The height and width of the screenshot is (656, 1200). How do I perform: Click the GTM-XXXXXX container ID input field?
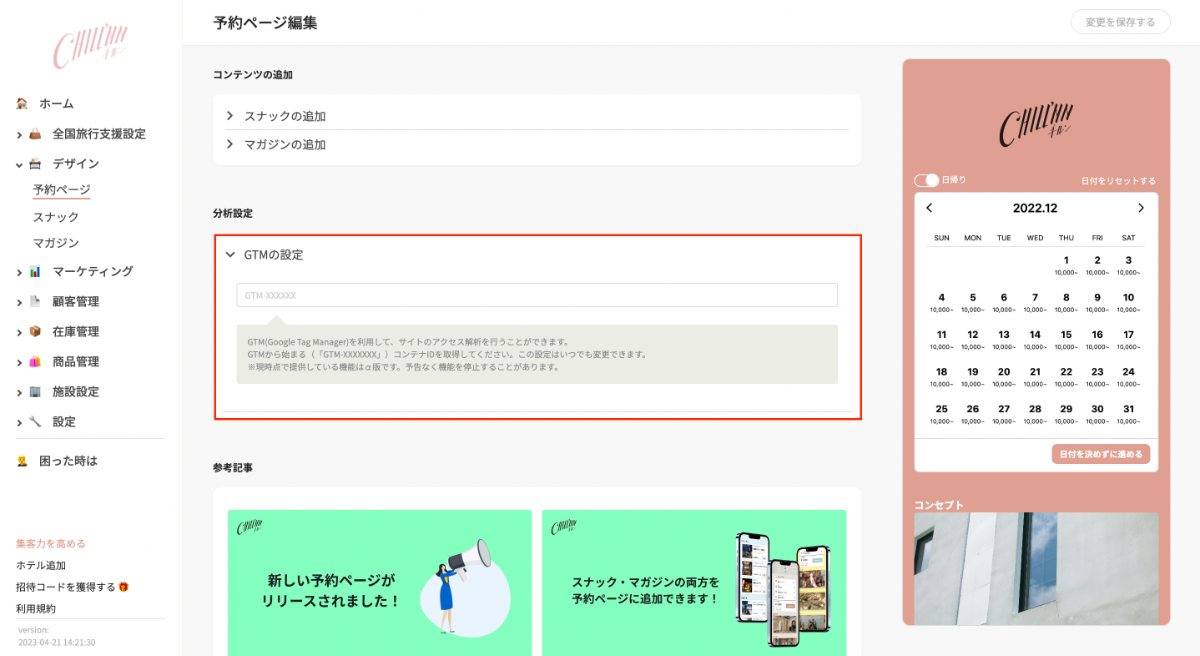pyautogui.click(x=537, y=295)
